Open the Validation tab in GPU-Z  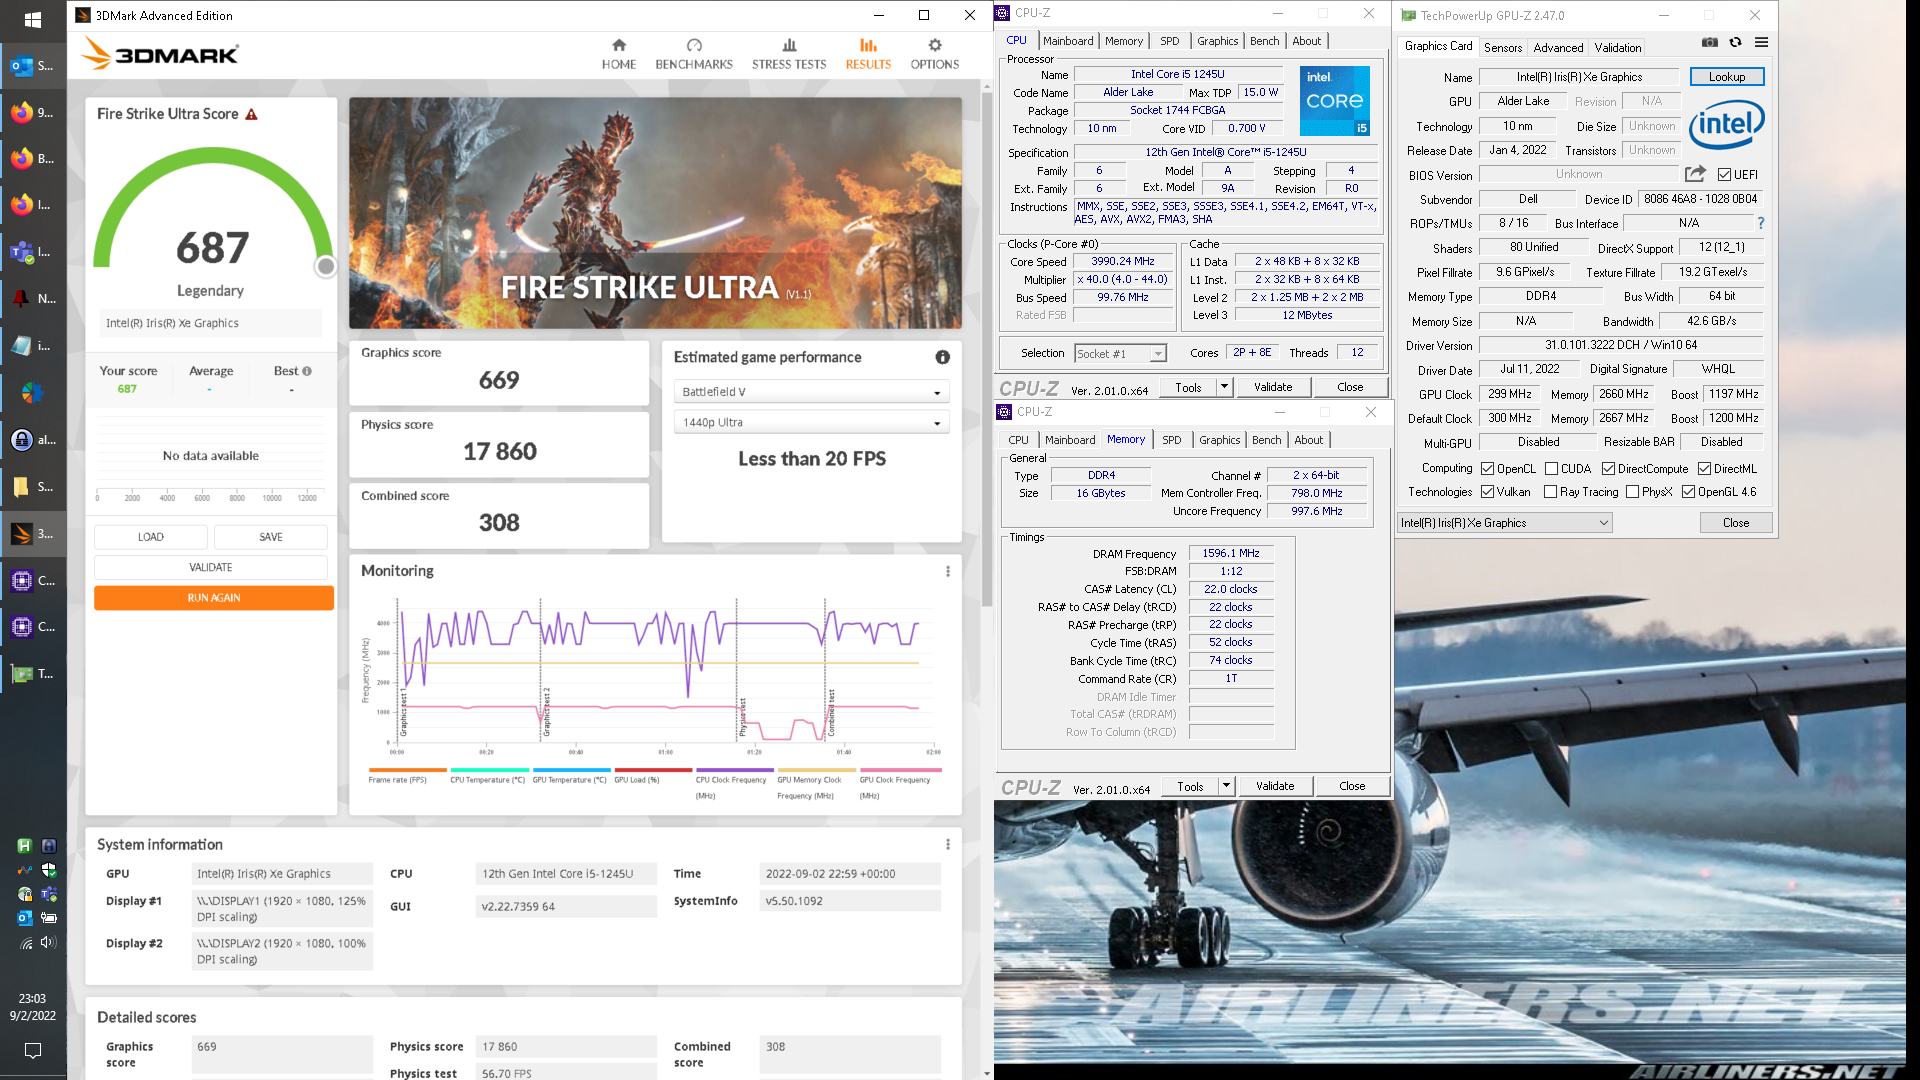1617,47
